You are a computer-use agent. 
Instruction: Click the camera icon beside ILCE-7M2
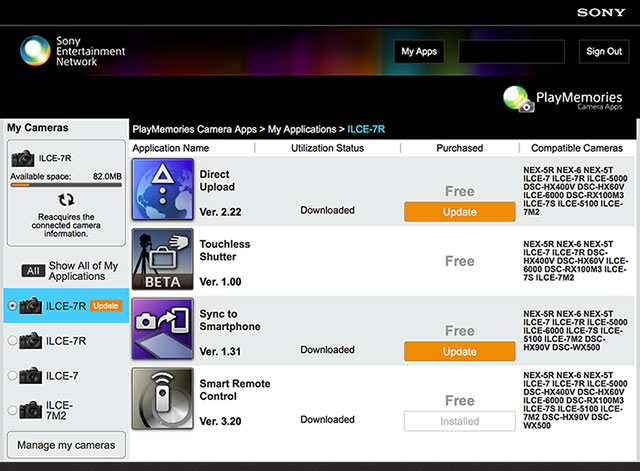click(31, 410)
